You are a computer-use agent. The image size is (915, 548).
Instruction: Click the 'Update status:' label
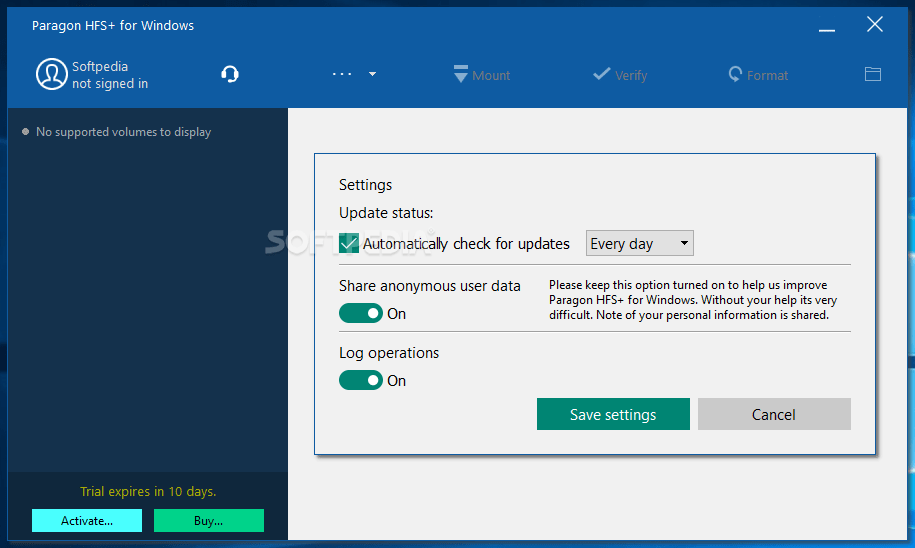(386, 213)
